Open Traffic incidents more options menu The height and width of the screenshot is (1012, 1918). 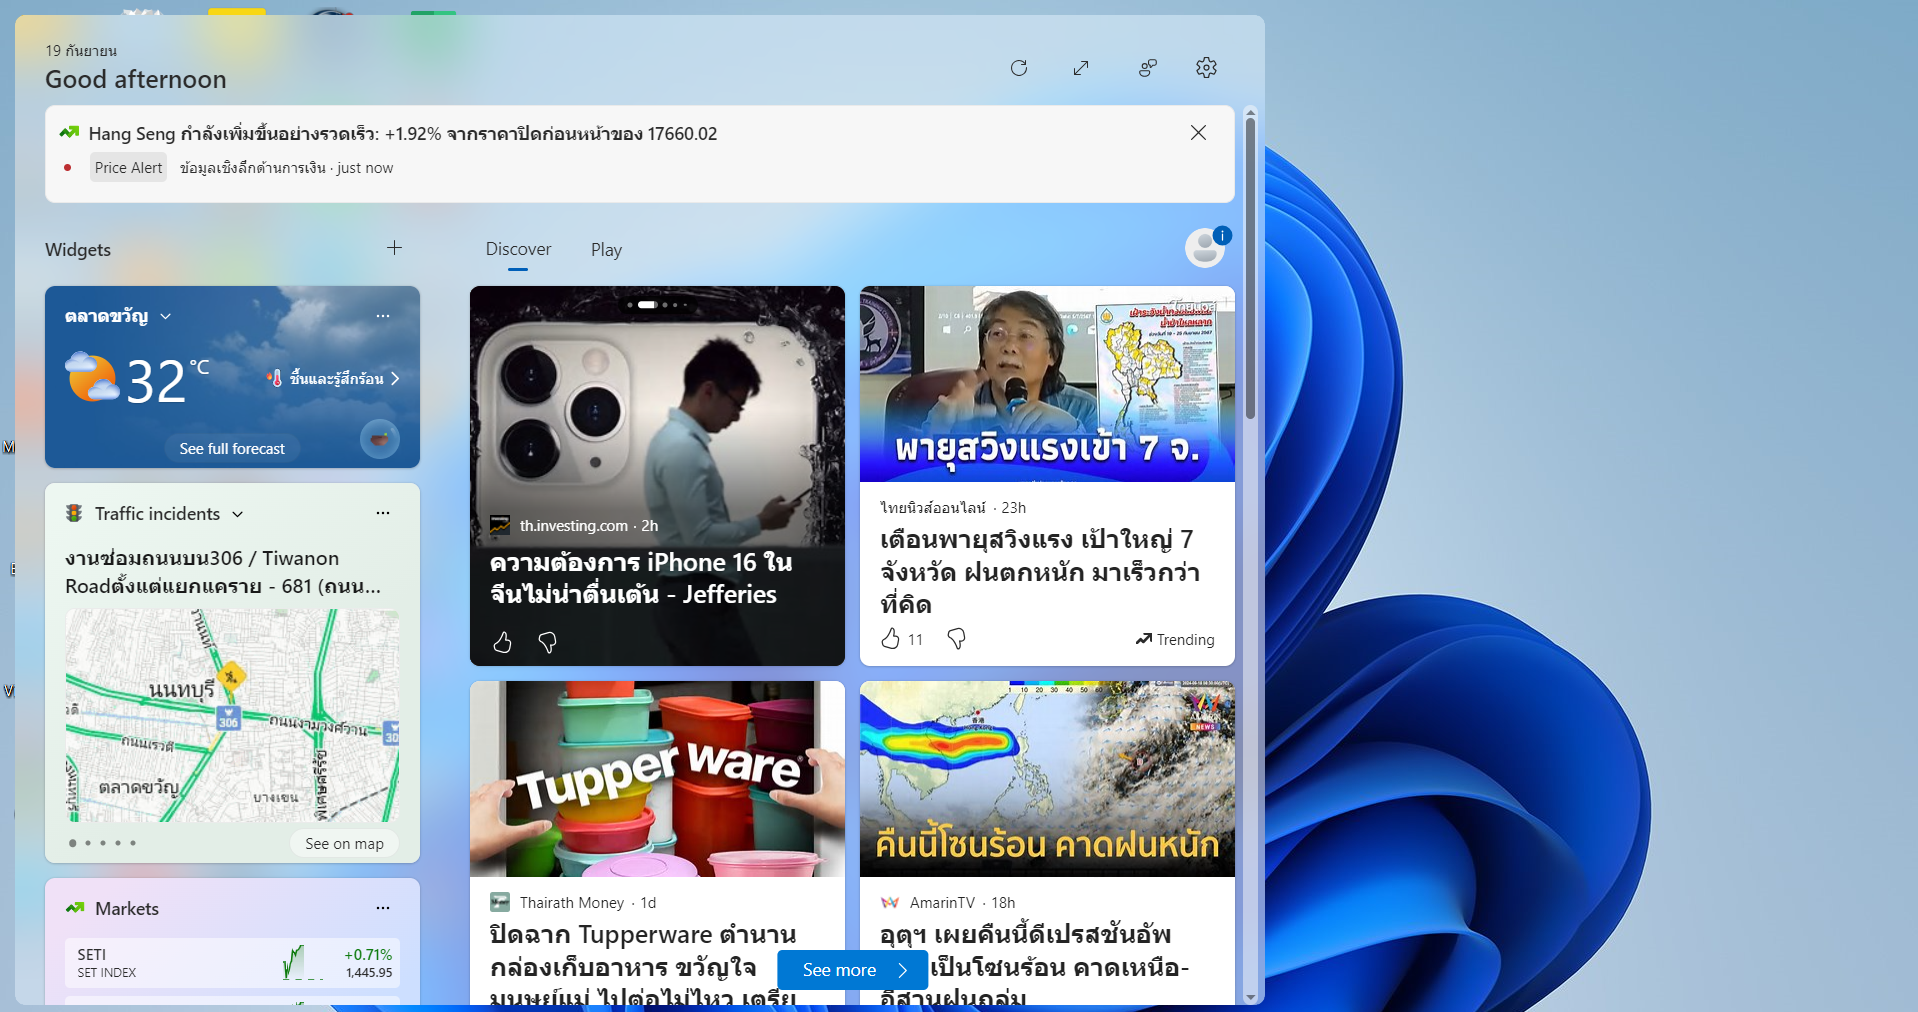point(383,513)
